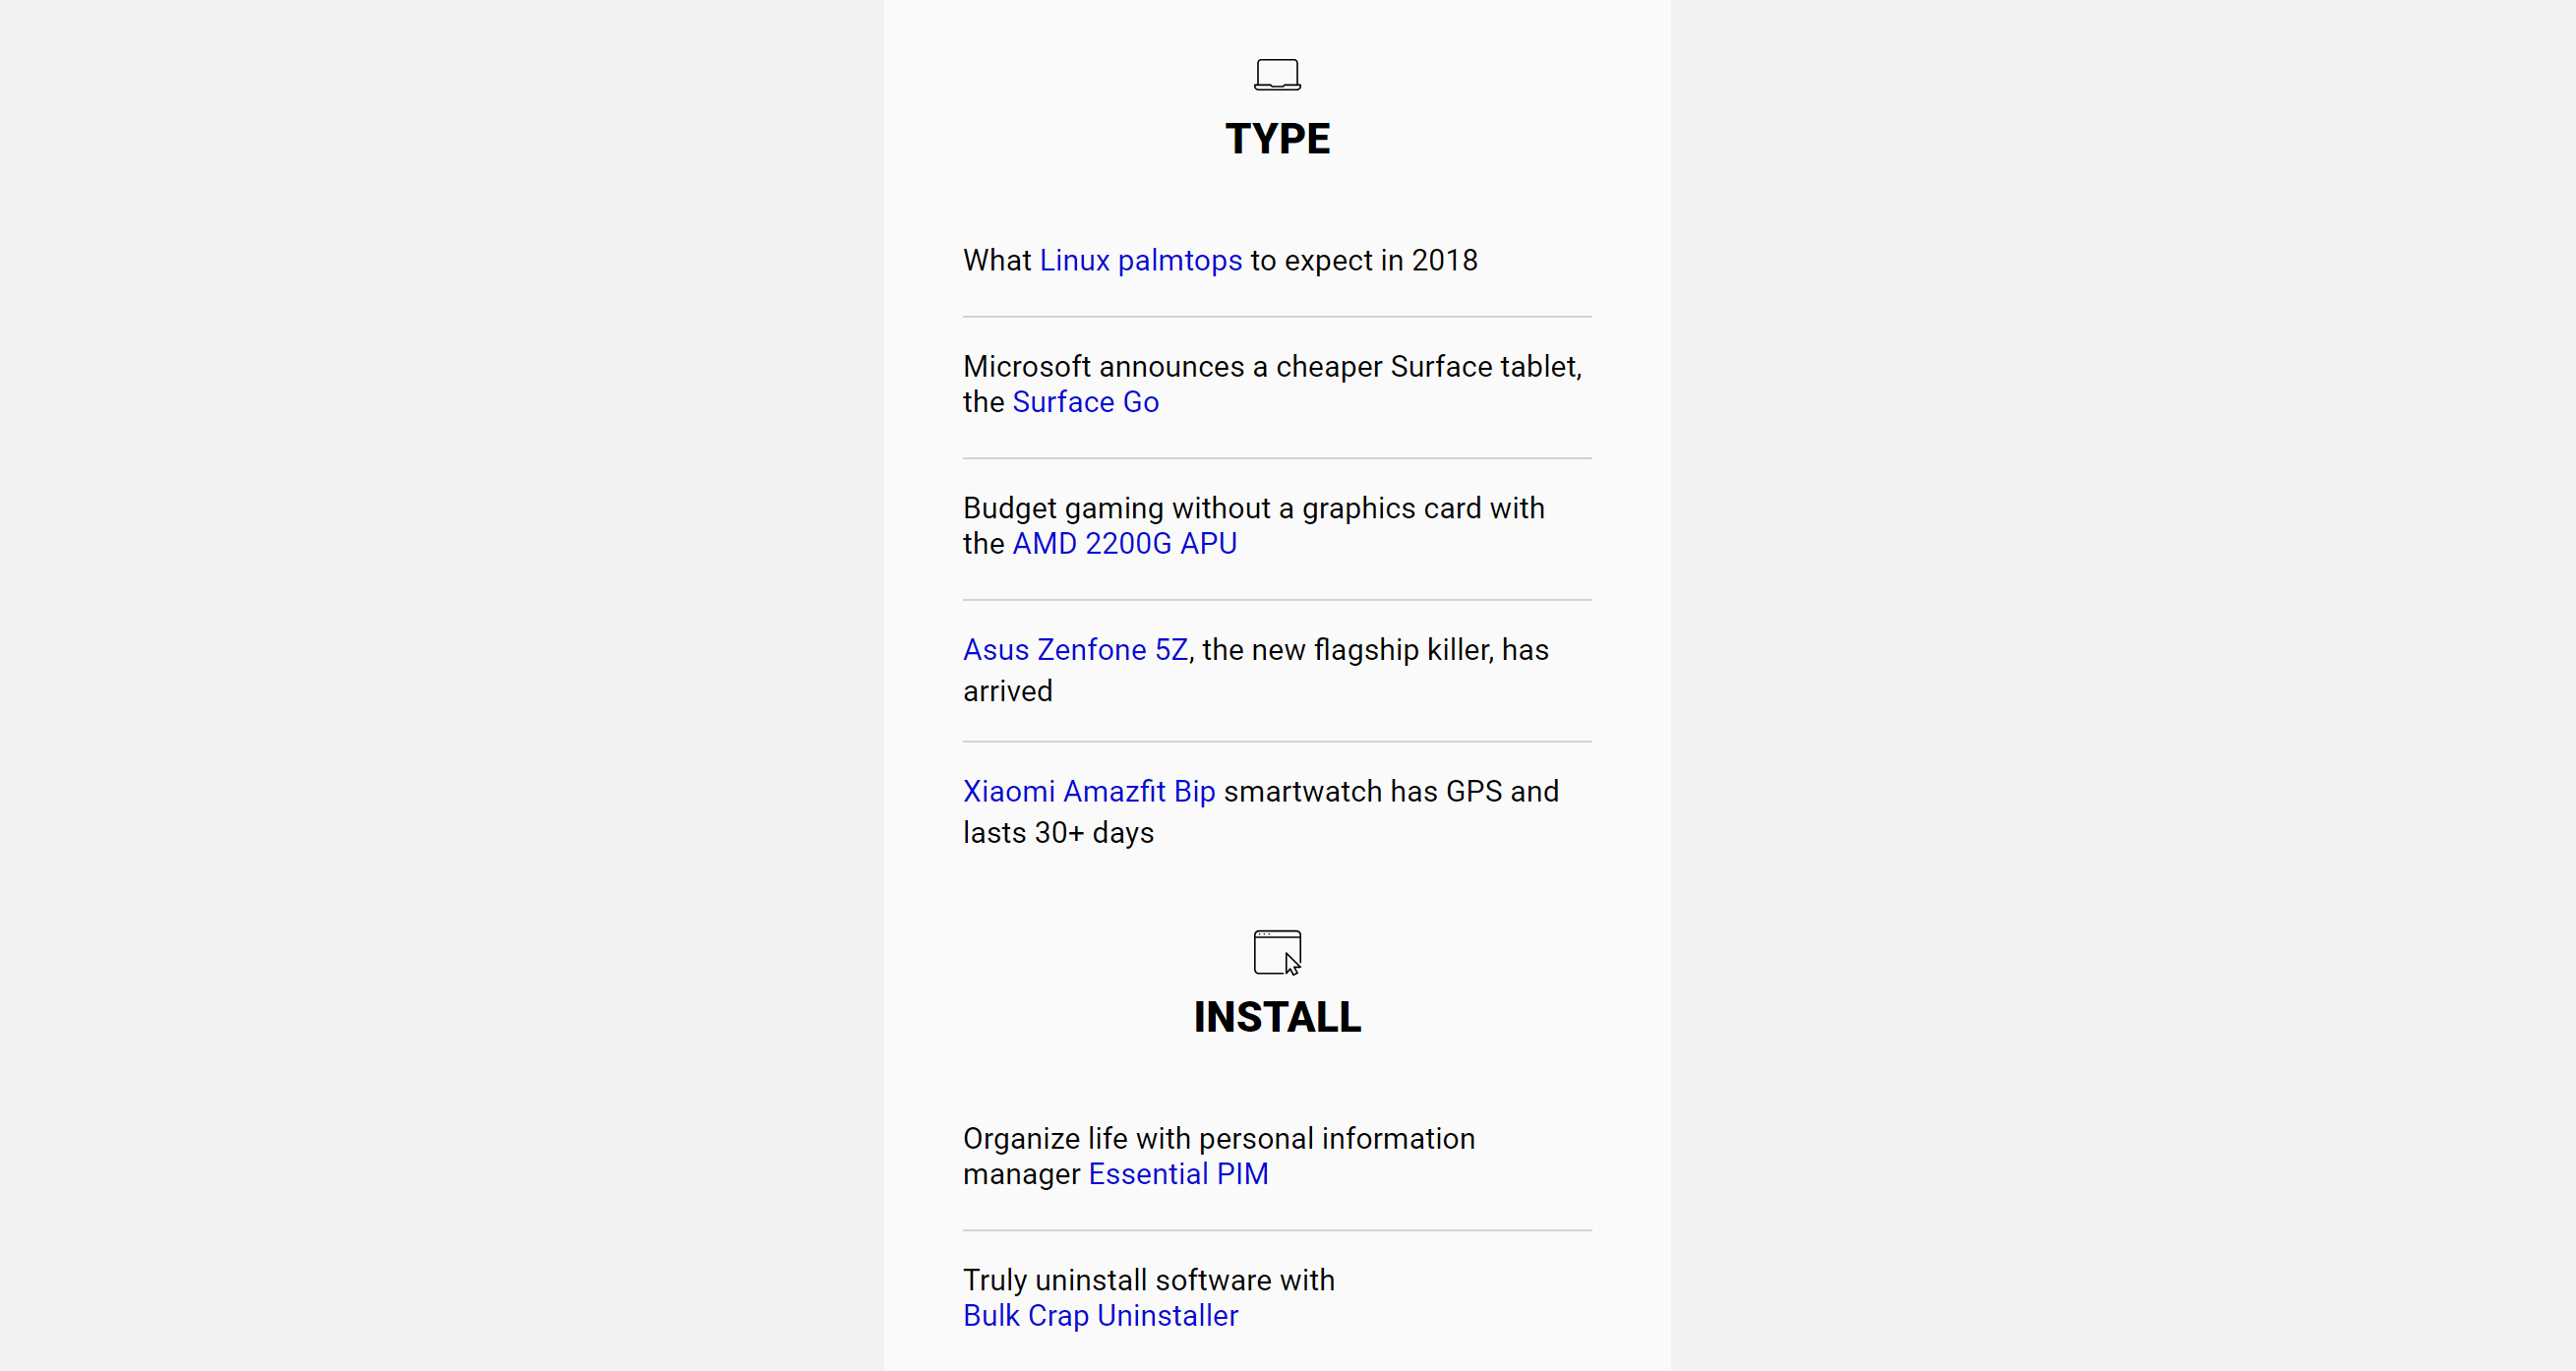Click "Truly uninstall software with" text

coord(1149,1280)
